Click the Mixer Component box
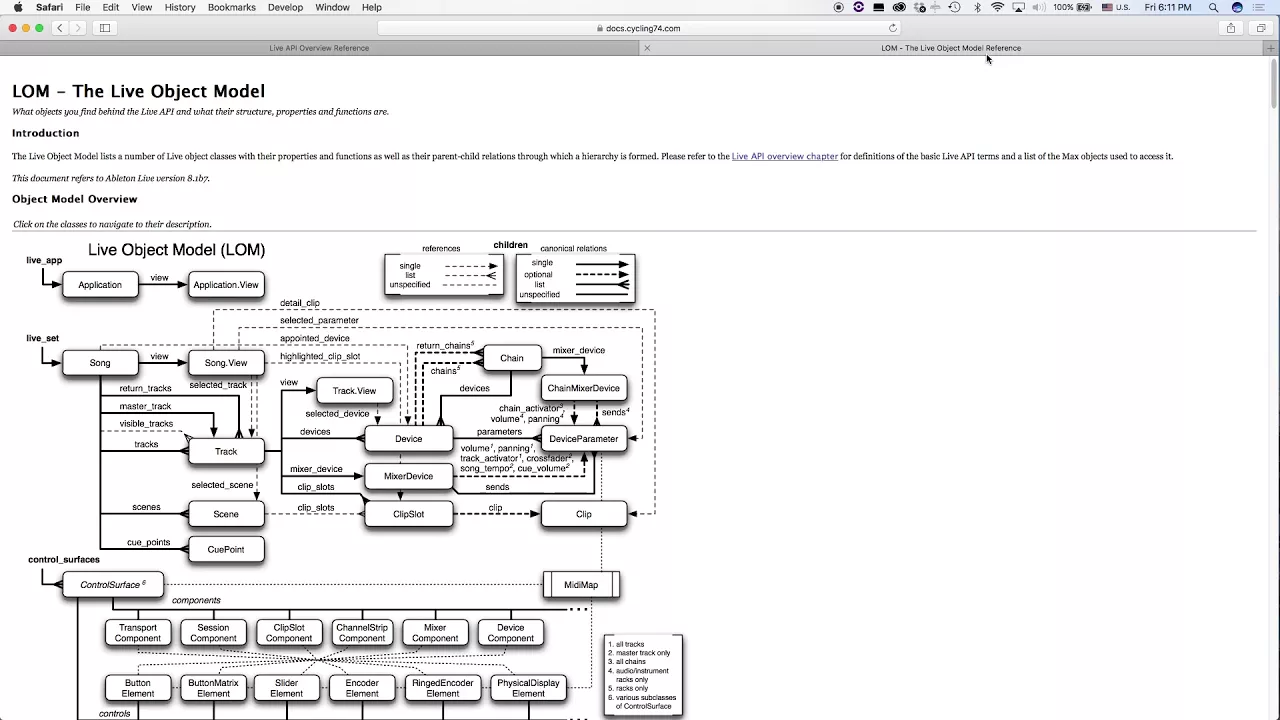1280x720 pixels. tap(435, 633)
